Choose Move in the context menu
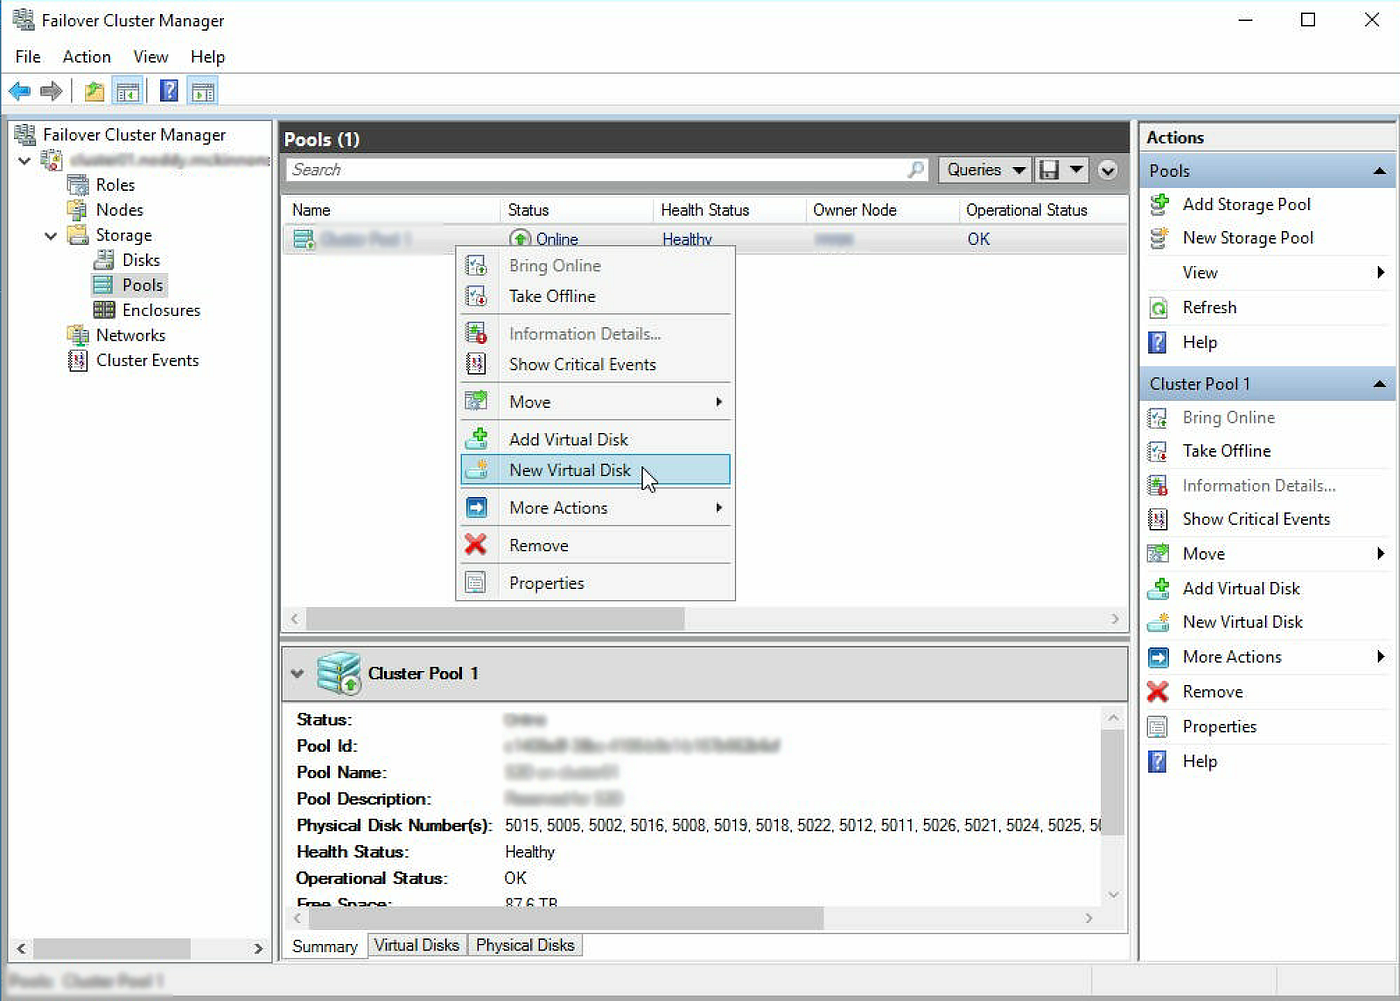The image size is (1400, 1001). point(595,402)
